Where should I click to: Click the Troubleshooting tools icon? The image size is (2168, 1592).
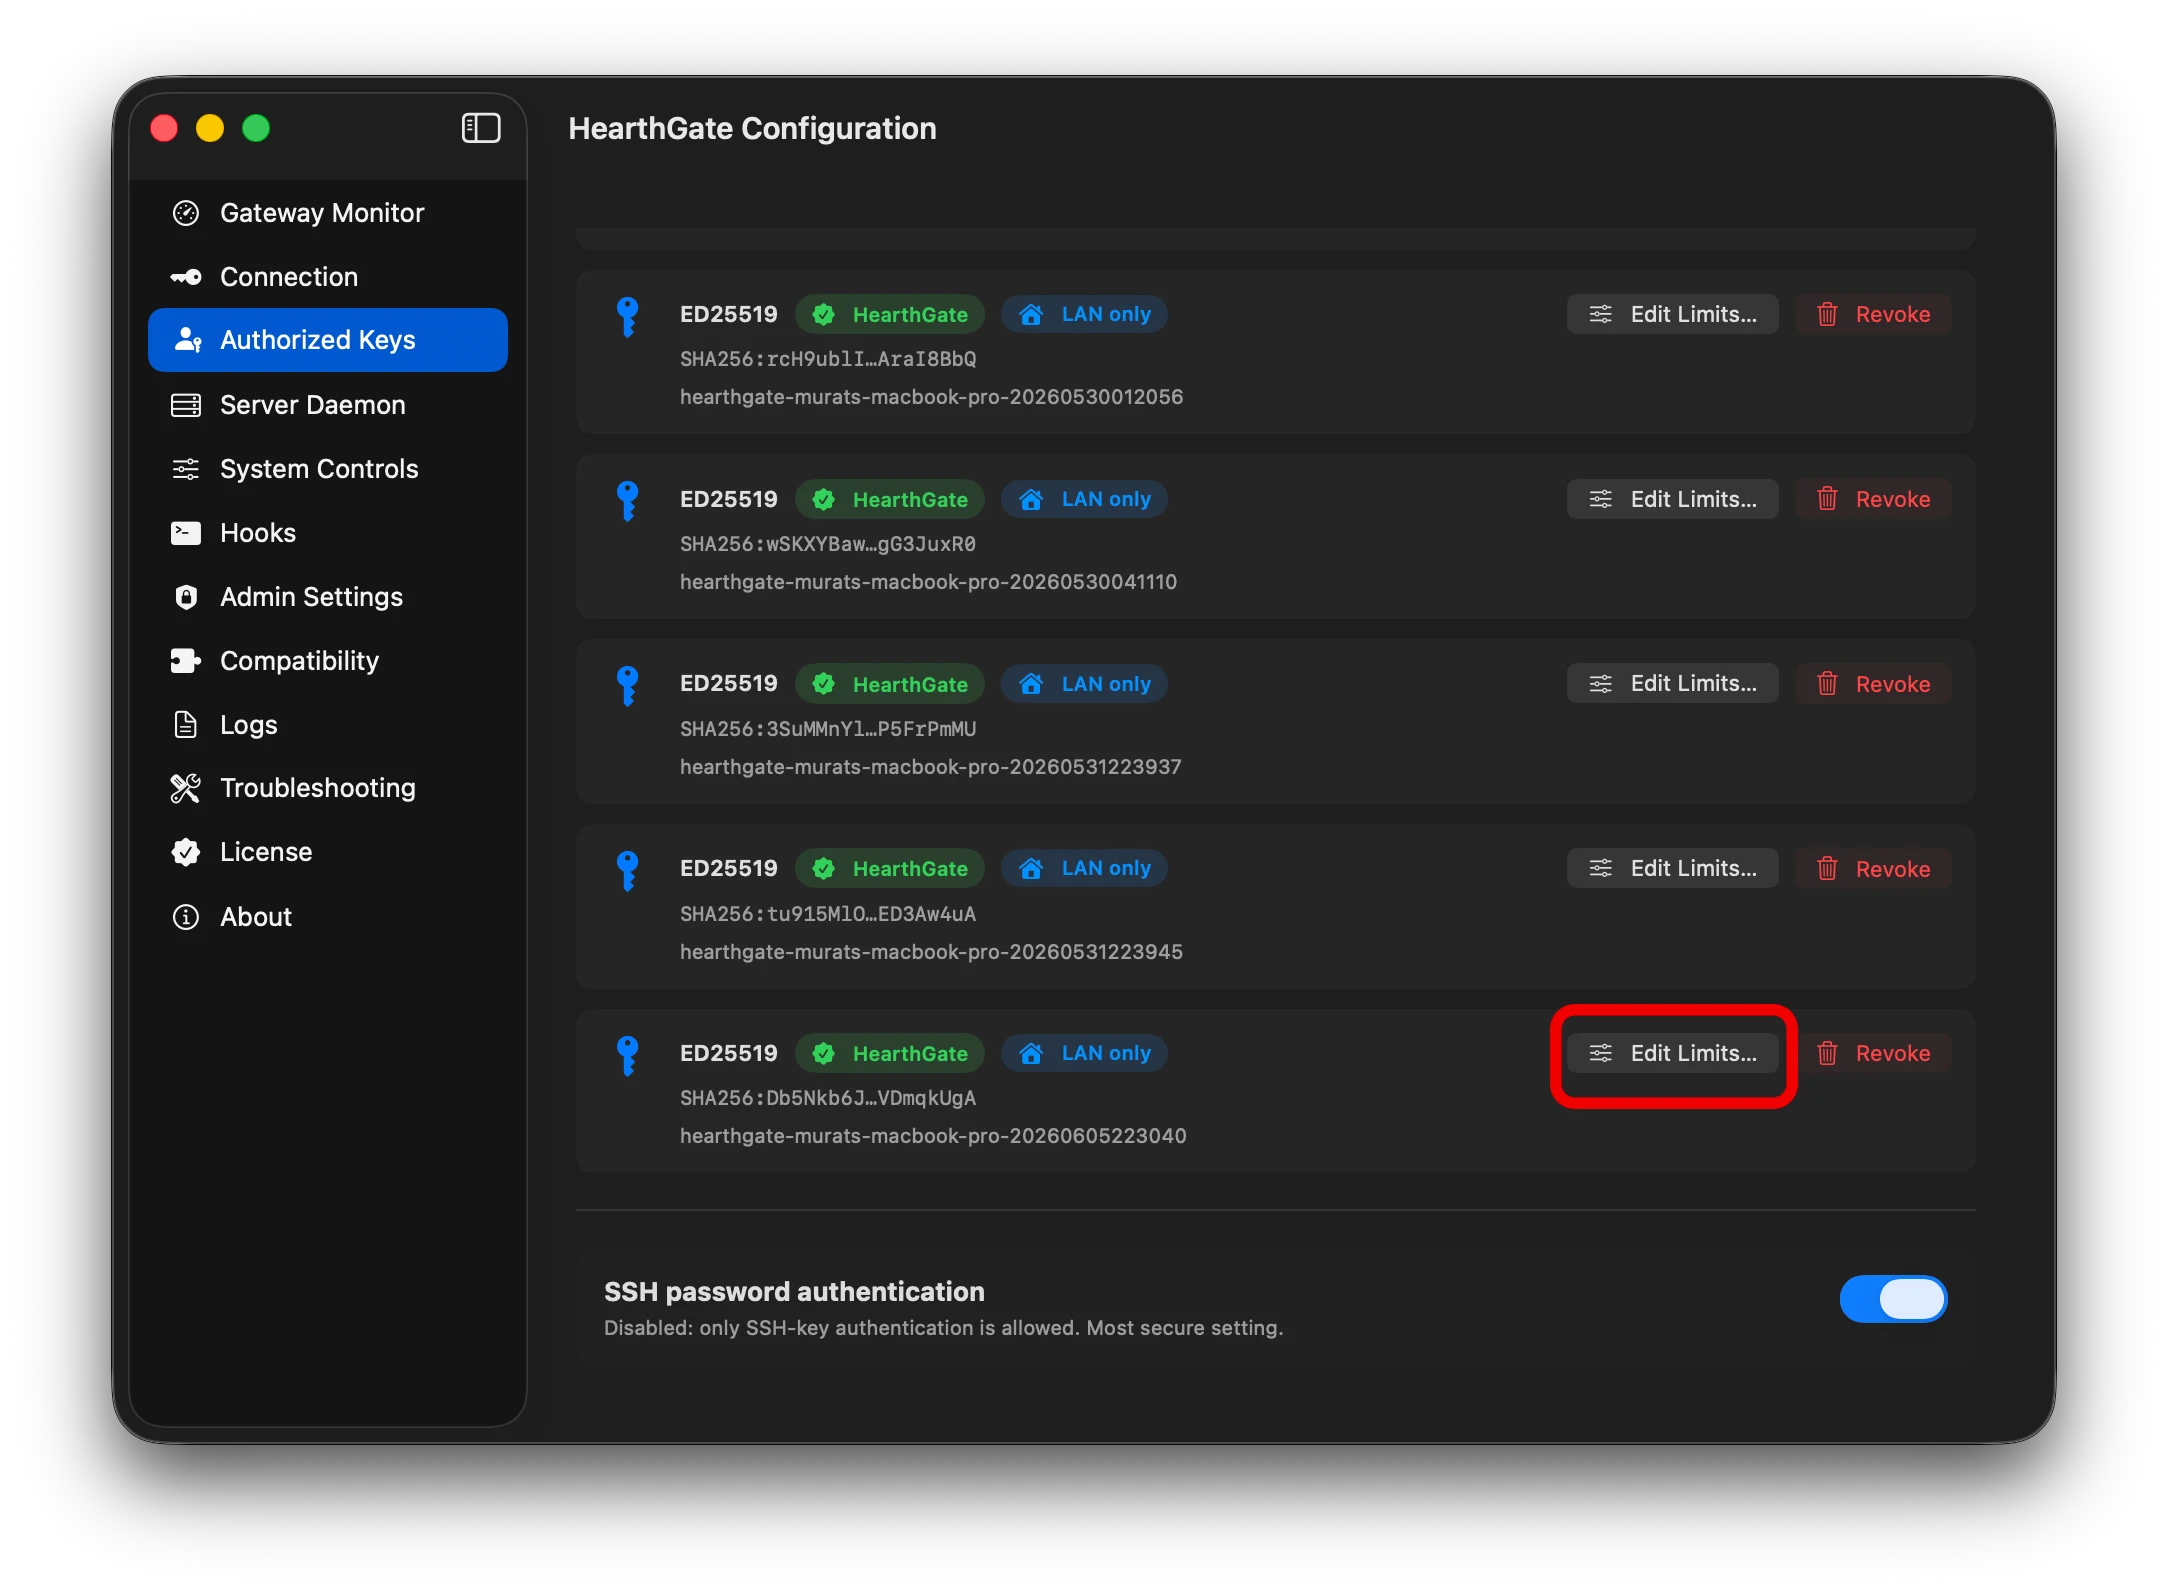click(x=186, y=788)
